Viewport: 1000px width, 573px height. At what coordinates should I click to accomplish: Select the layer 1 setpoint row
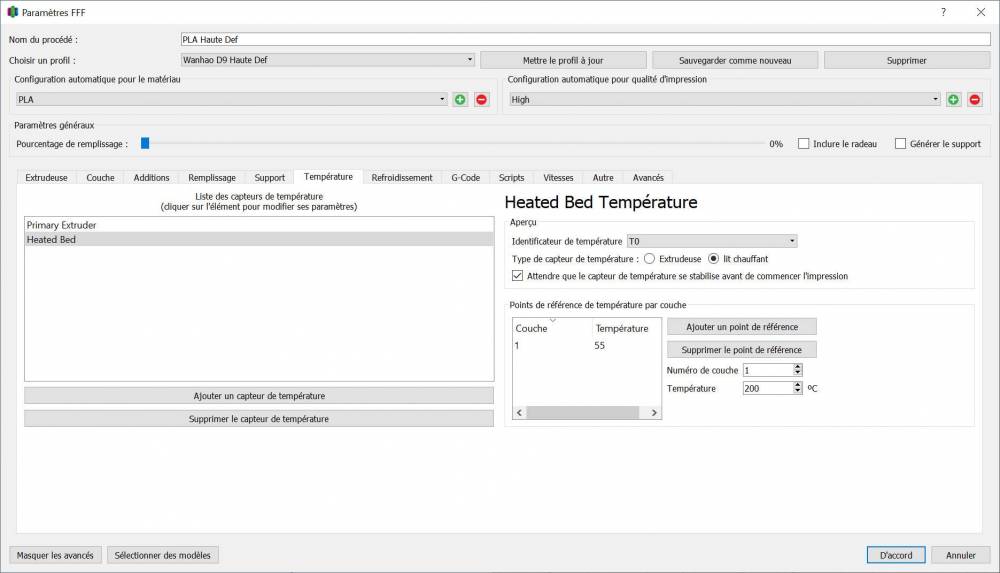click(587, 345)
